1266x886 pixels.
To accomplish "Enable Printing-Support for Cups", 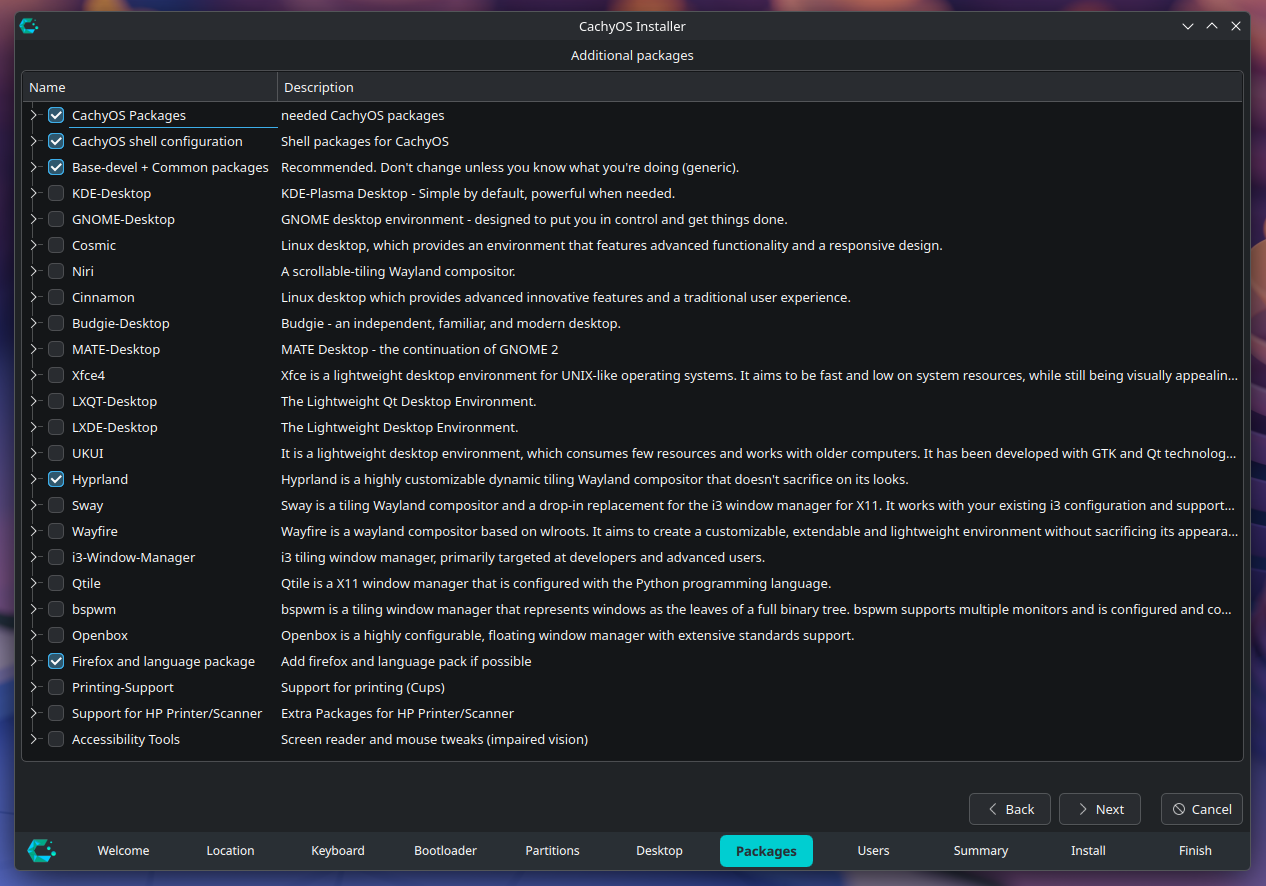I will [x=55, y=687].
